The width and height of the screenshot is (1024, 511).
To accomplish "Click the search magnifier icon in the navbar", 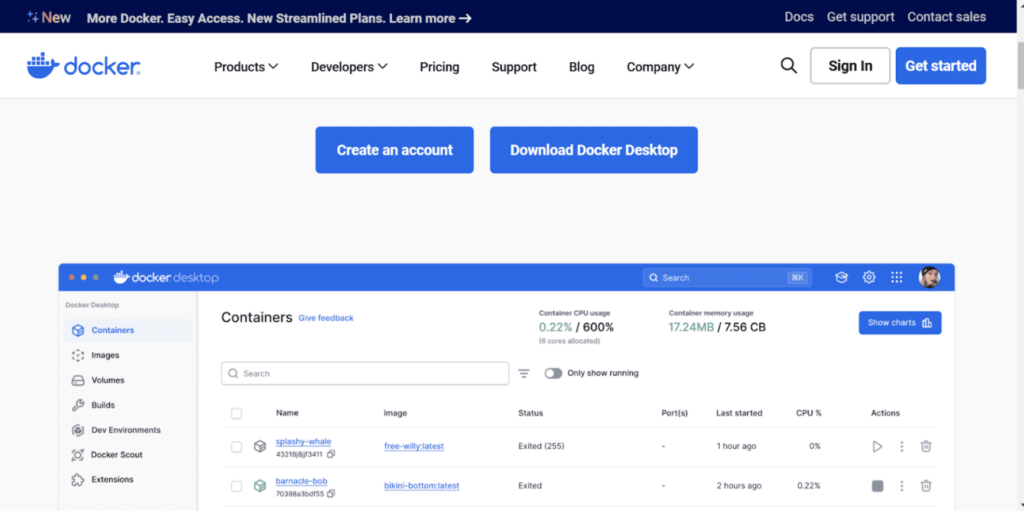I will (x=789, y=65).
